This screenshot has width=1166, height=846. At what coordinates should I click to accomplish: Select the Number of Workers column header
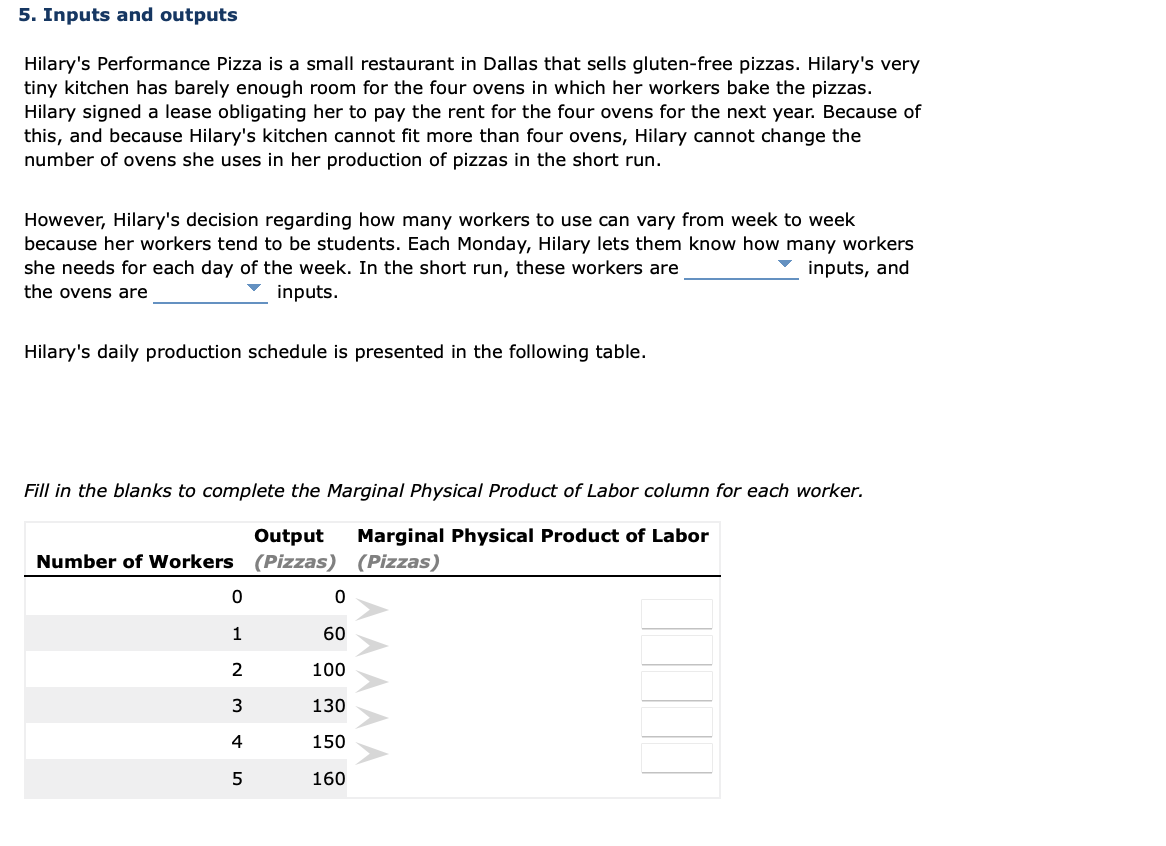click(x=132, y=561)
